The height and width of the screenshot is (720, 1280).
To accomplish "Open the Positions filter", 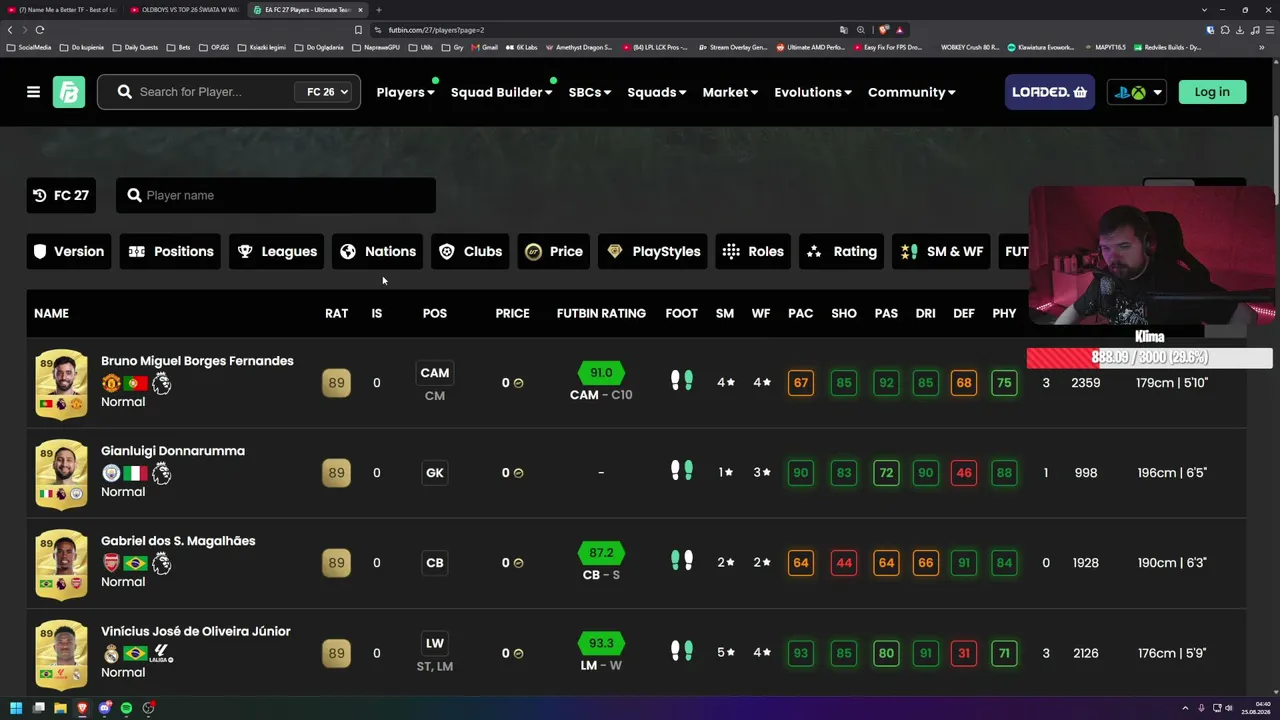I will pyautogui.click(x=171, y=251).
